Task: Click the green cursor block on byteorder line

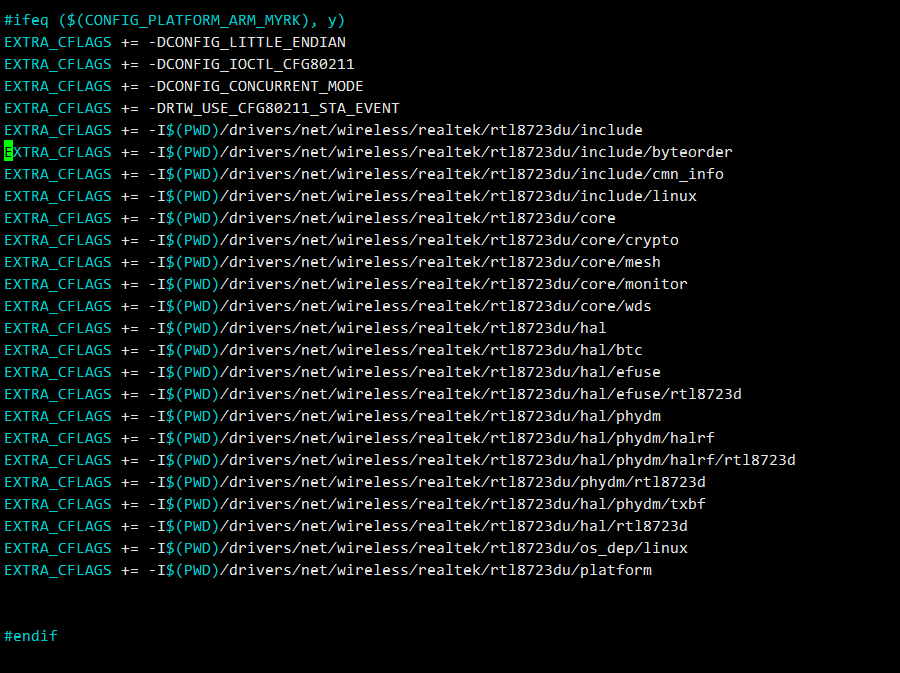Action: [x=9, y=151]
